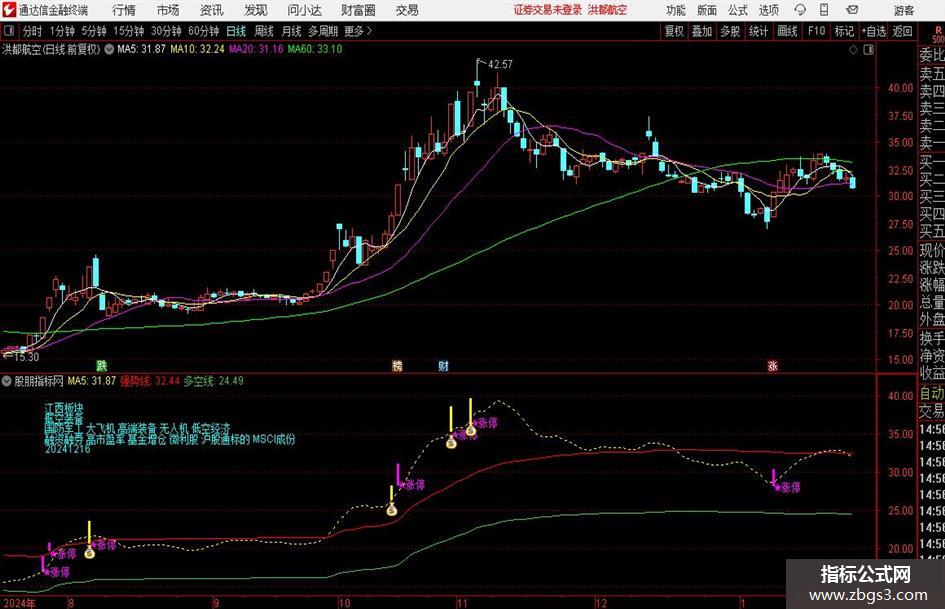Click the 画线 drawing toolbar button
This screenshot has width=945, height=609.
click(x=787, y=31)
